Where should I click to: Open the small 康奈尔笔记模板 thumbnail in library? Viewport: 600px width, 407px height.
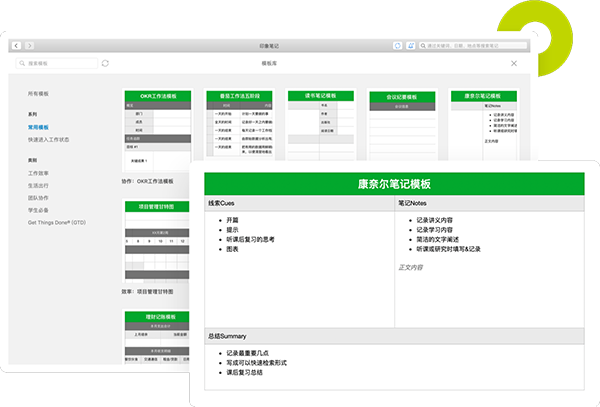(484, 124)
